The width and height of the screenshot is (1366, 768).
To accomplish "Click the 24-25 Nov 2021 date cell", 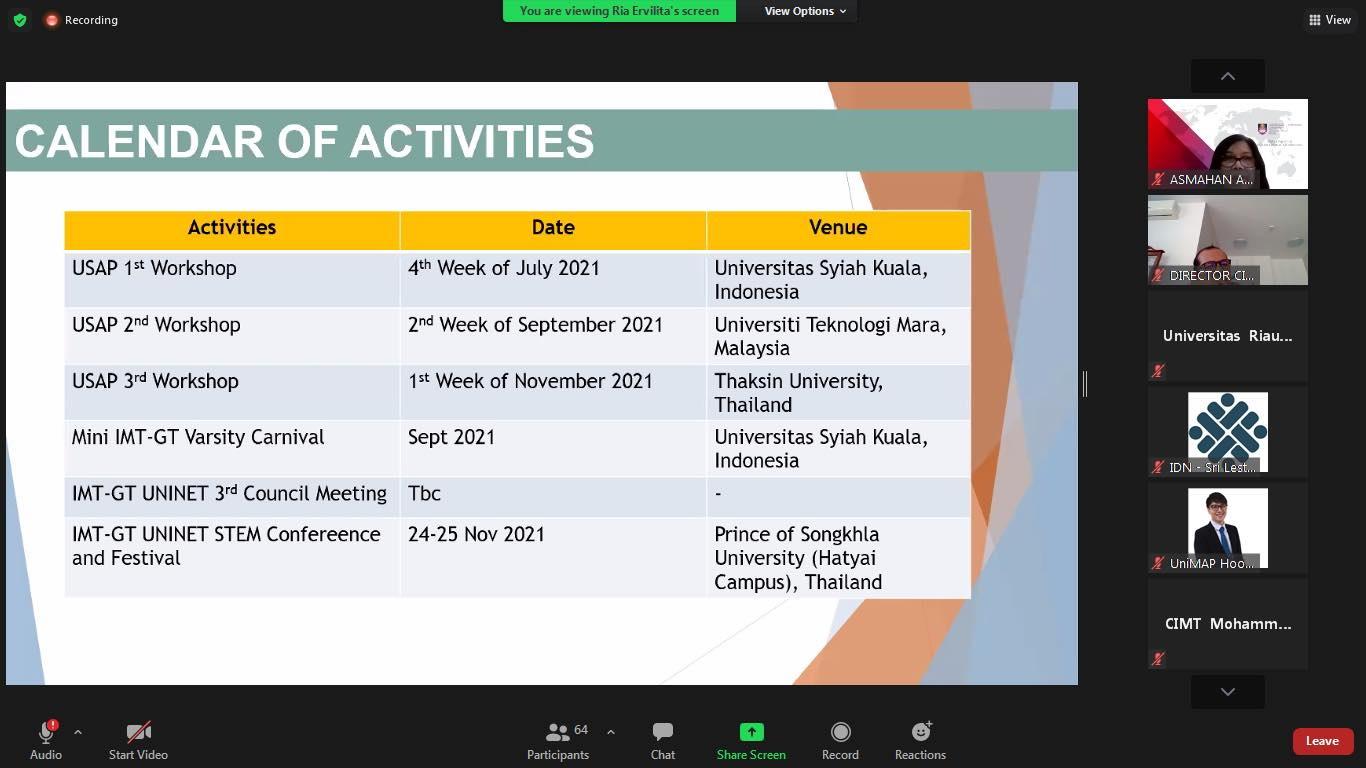I will click(x=553, y=557).
